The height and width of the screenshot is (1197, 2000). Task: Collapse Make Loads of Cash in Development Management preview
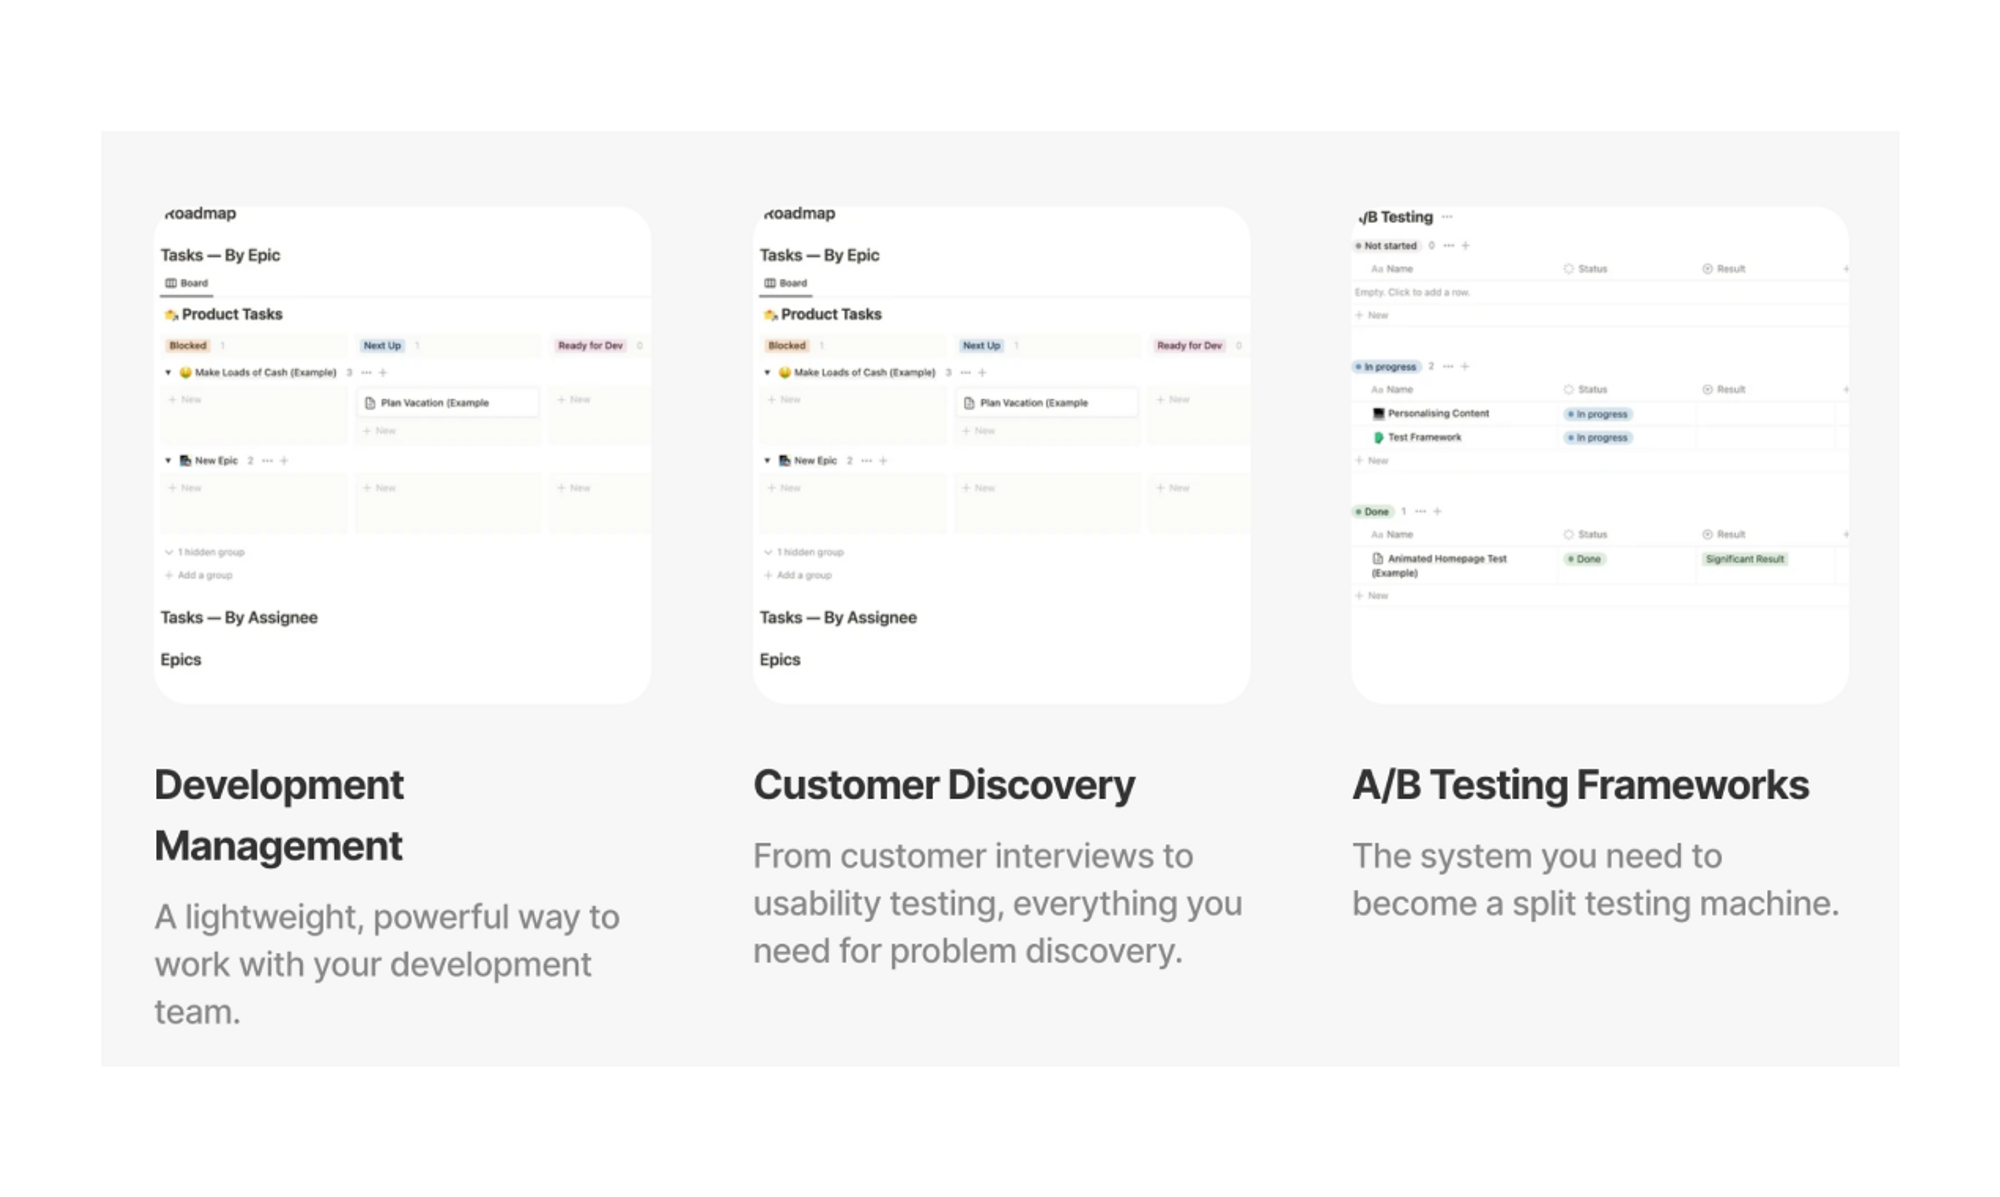pyautogui.click(x=168, y=373)
